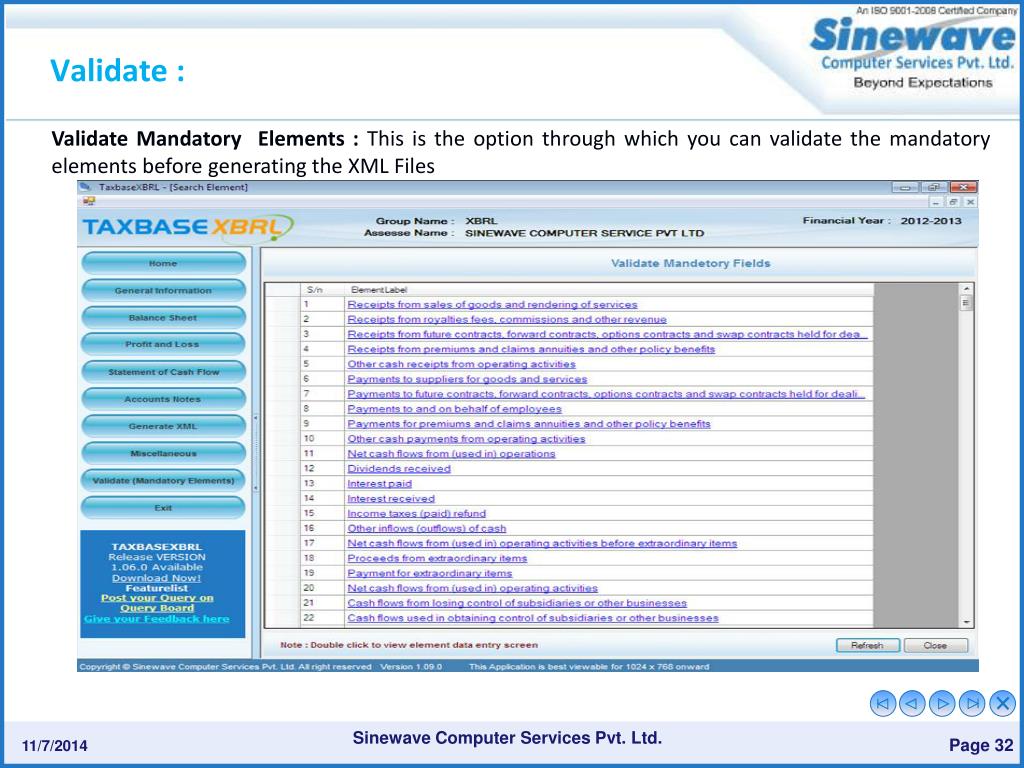Open Payments to suppliers for goods link
The image size is (1024, 768).
point(467,379)
